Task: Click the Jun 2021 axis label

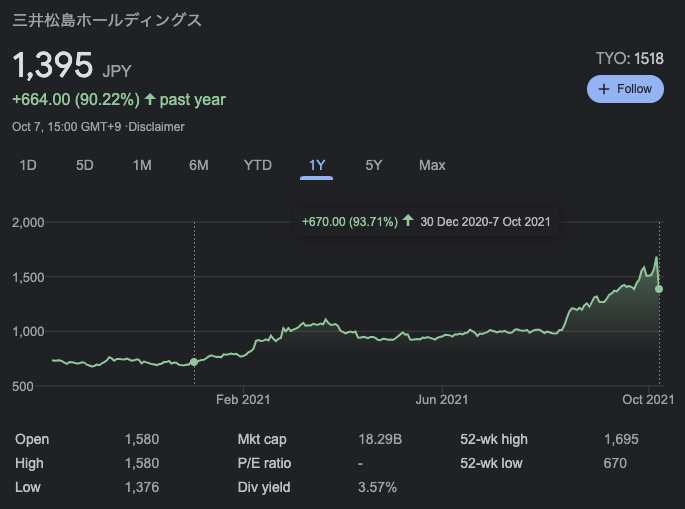Action: (x=442, y=399)
